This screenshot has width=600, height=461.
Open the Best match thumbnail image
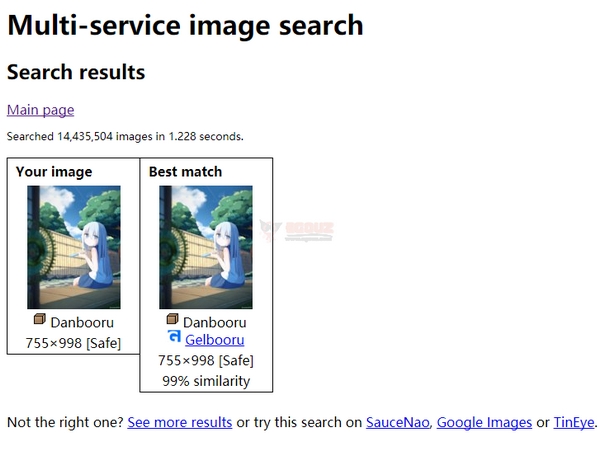[x=205, y=247]
